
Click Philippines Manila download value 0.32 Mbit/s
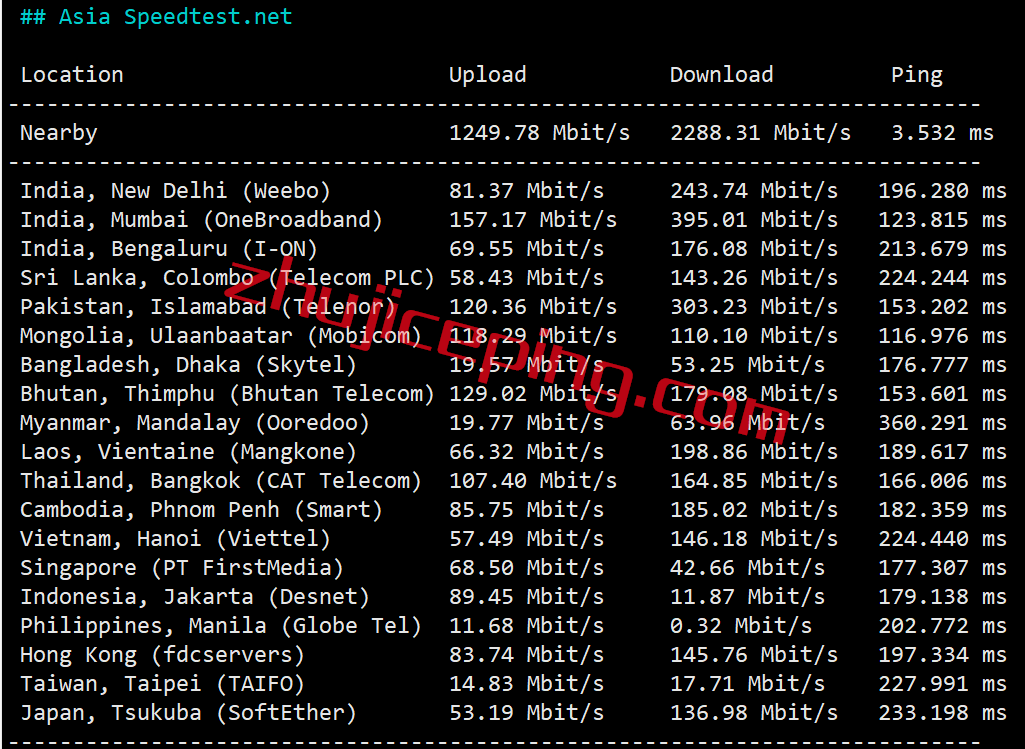(741, 626)
